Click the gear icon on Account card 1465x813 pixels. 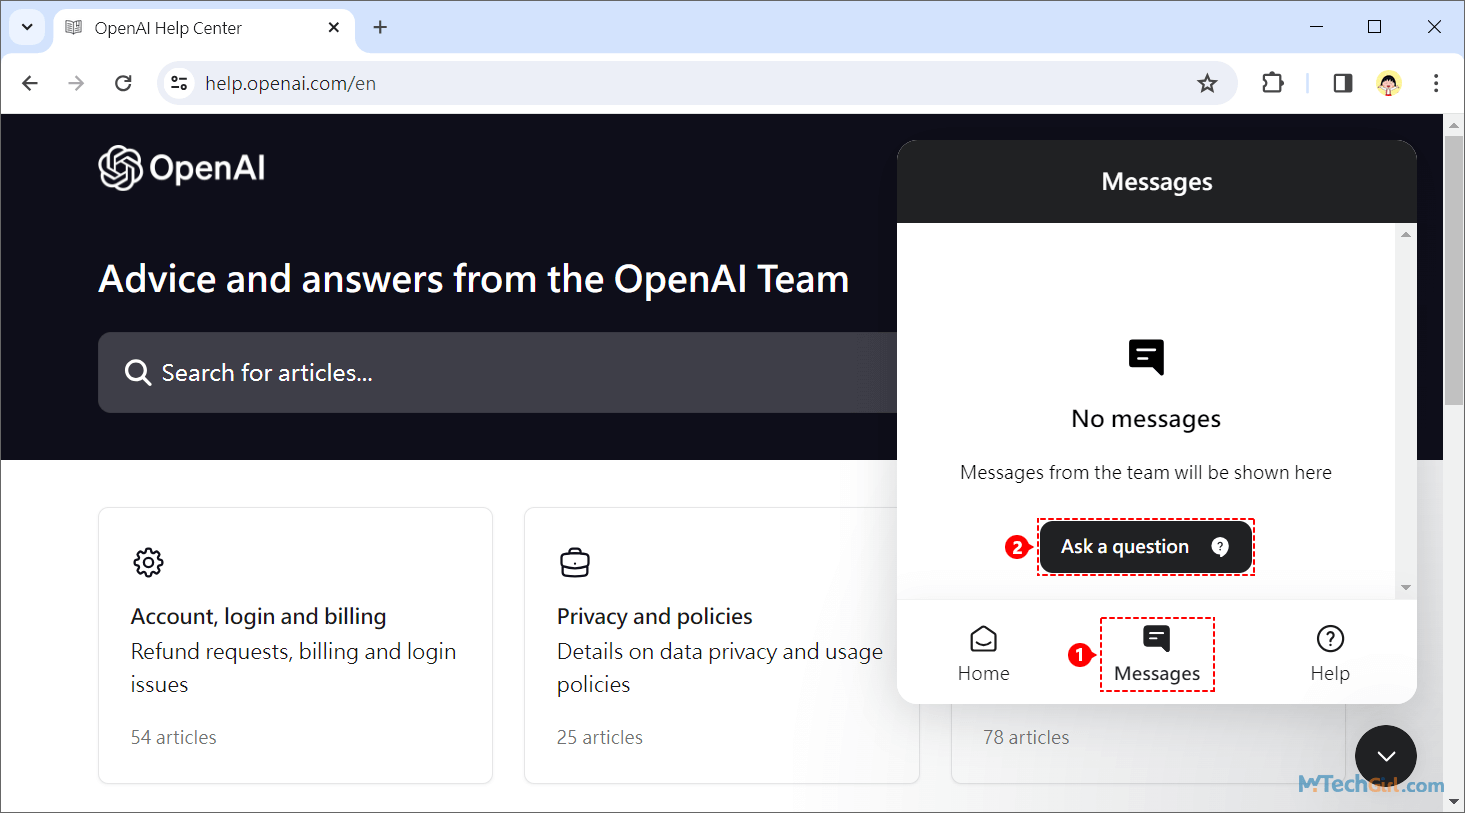pyautogui.click(x=148, y=562)
